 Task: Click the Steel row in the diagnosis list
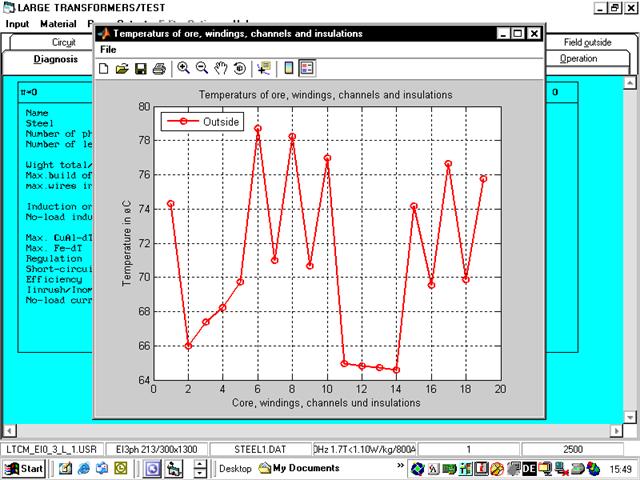point(39,123)
